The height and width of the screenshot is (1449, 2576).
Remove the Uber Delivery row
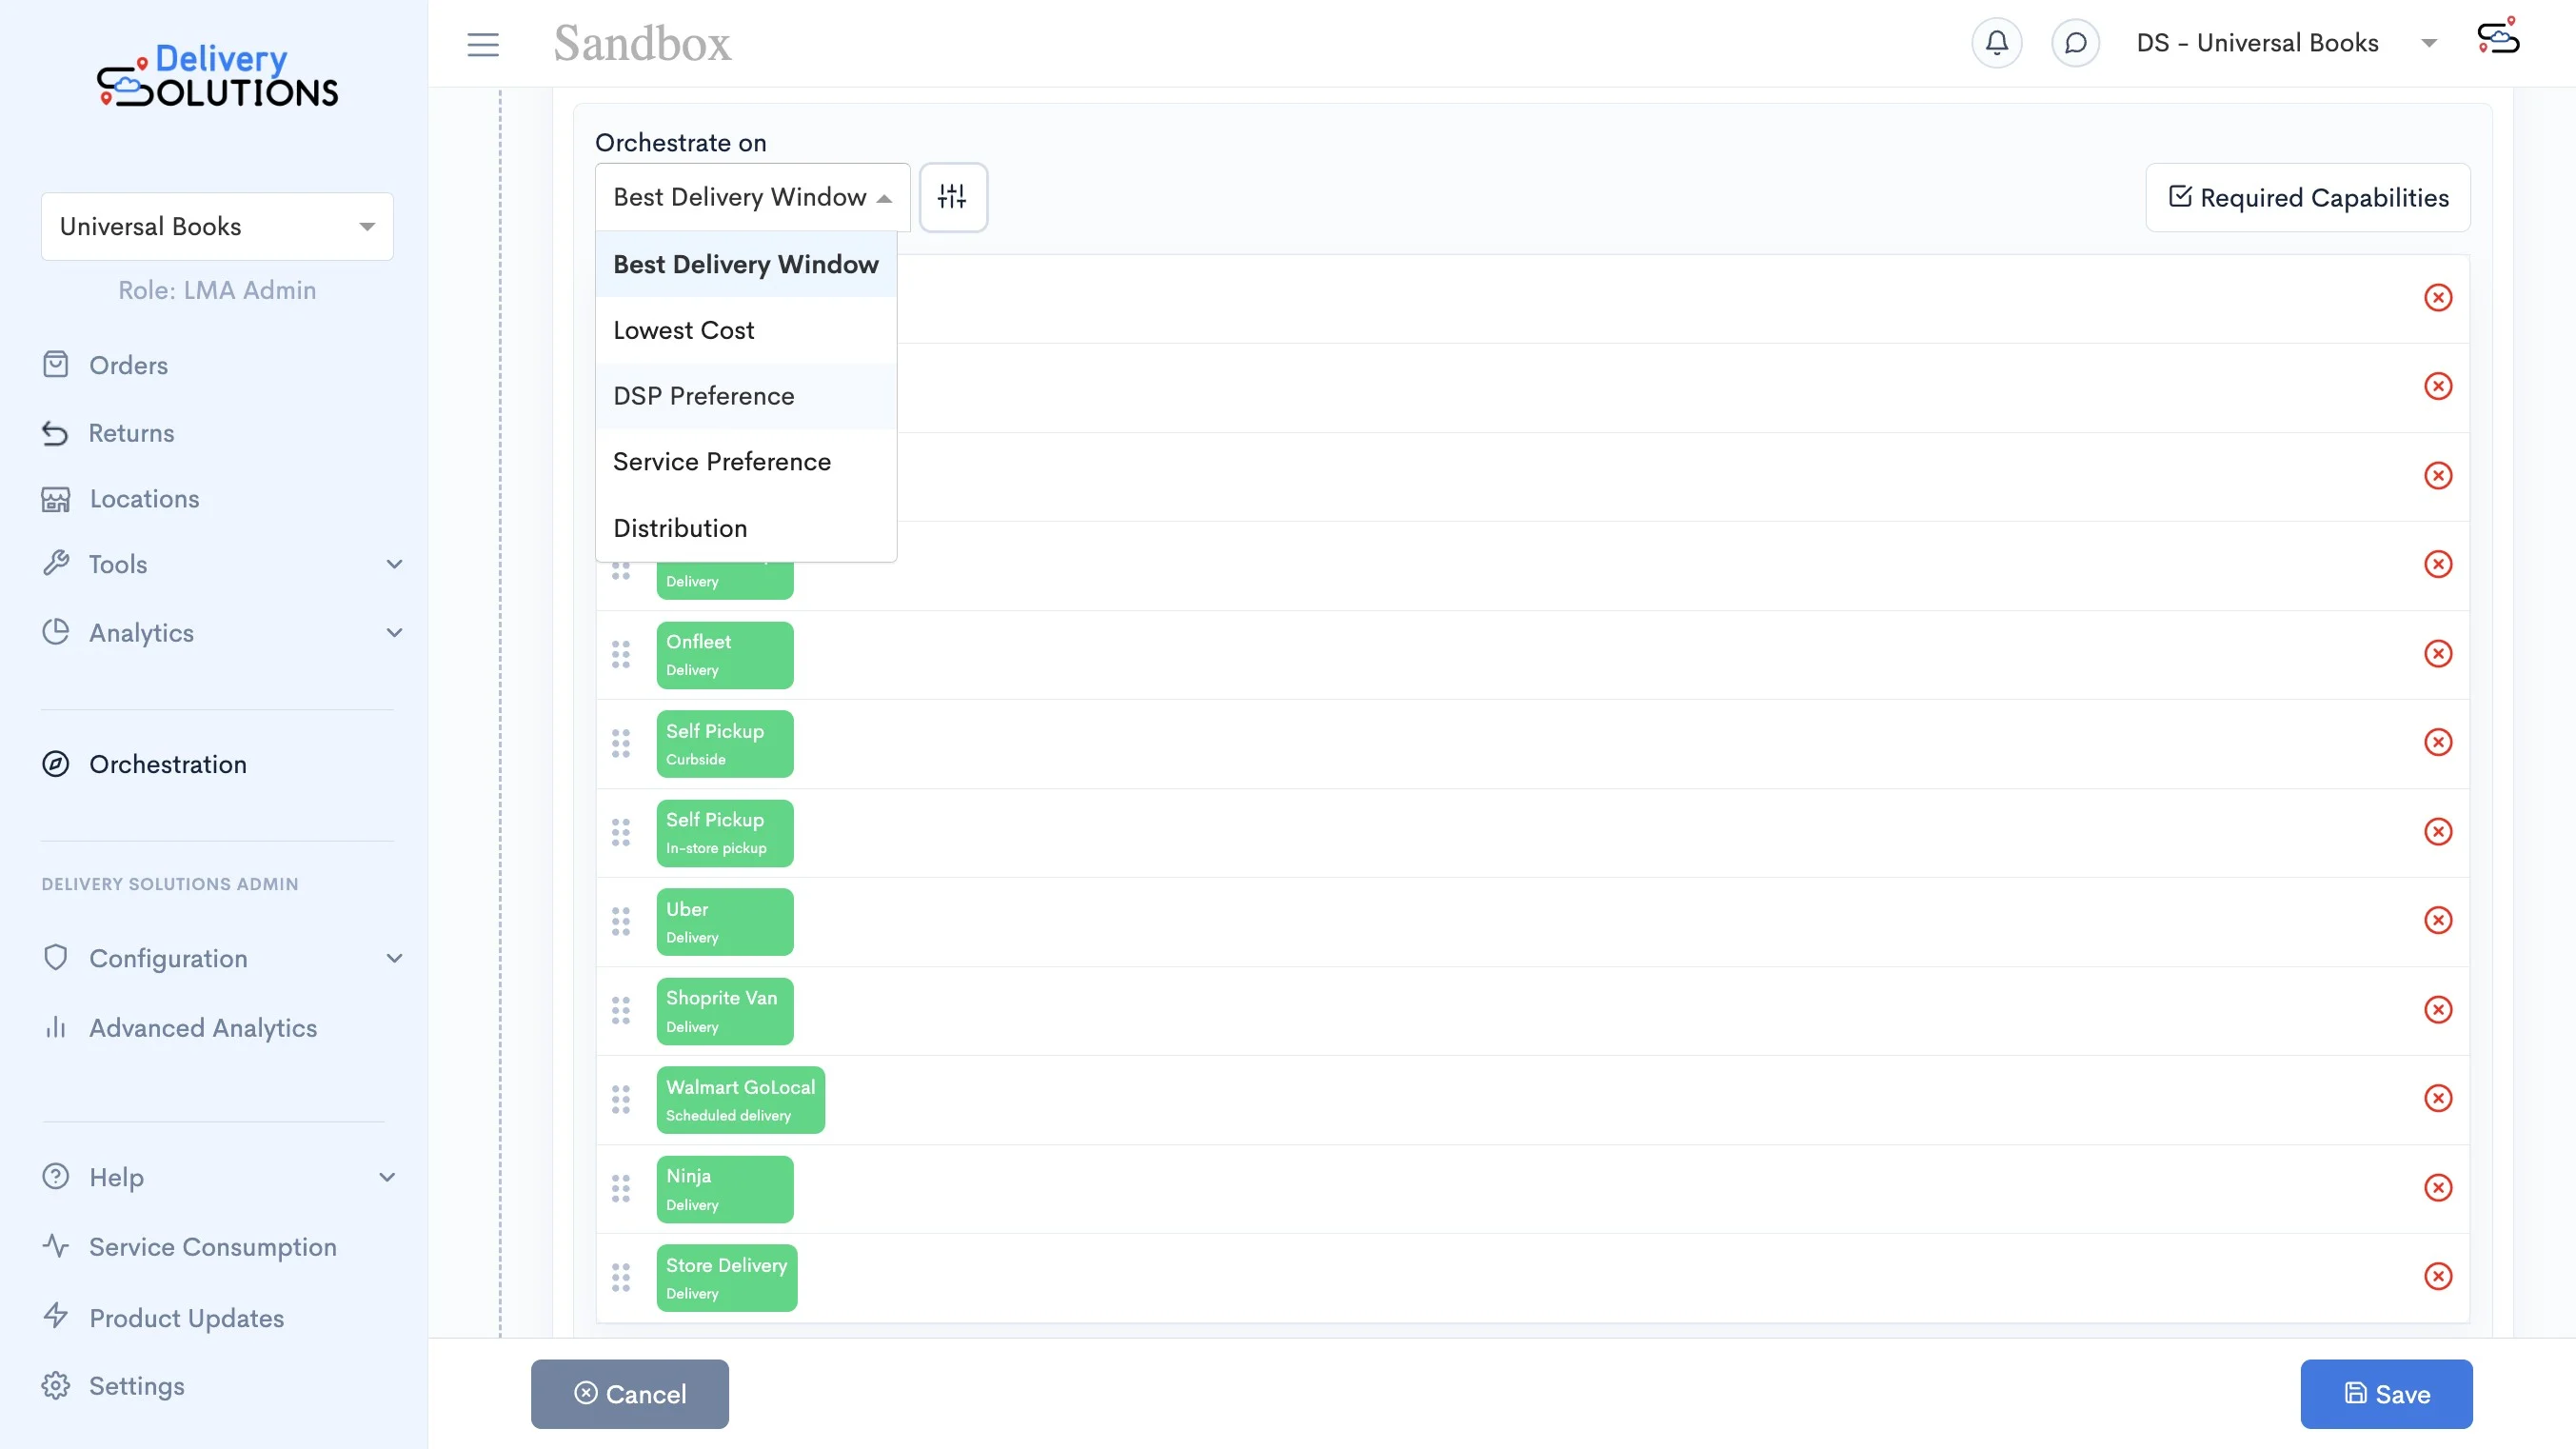coord(2438,920)
